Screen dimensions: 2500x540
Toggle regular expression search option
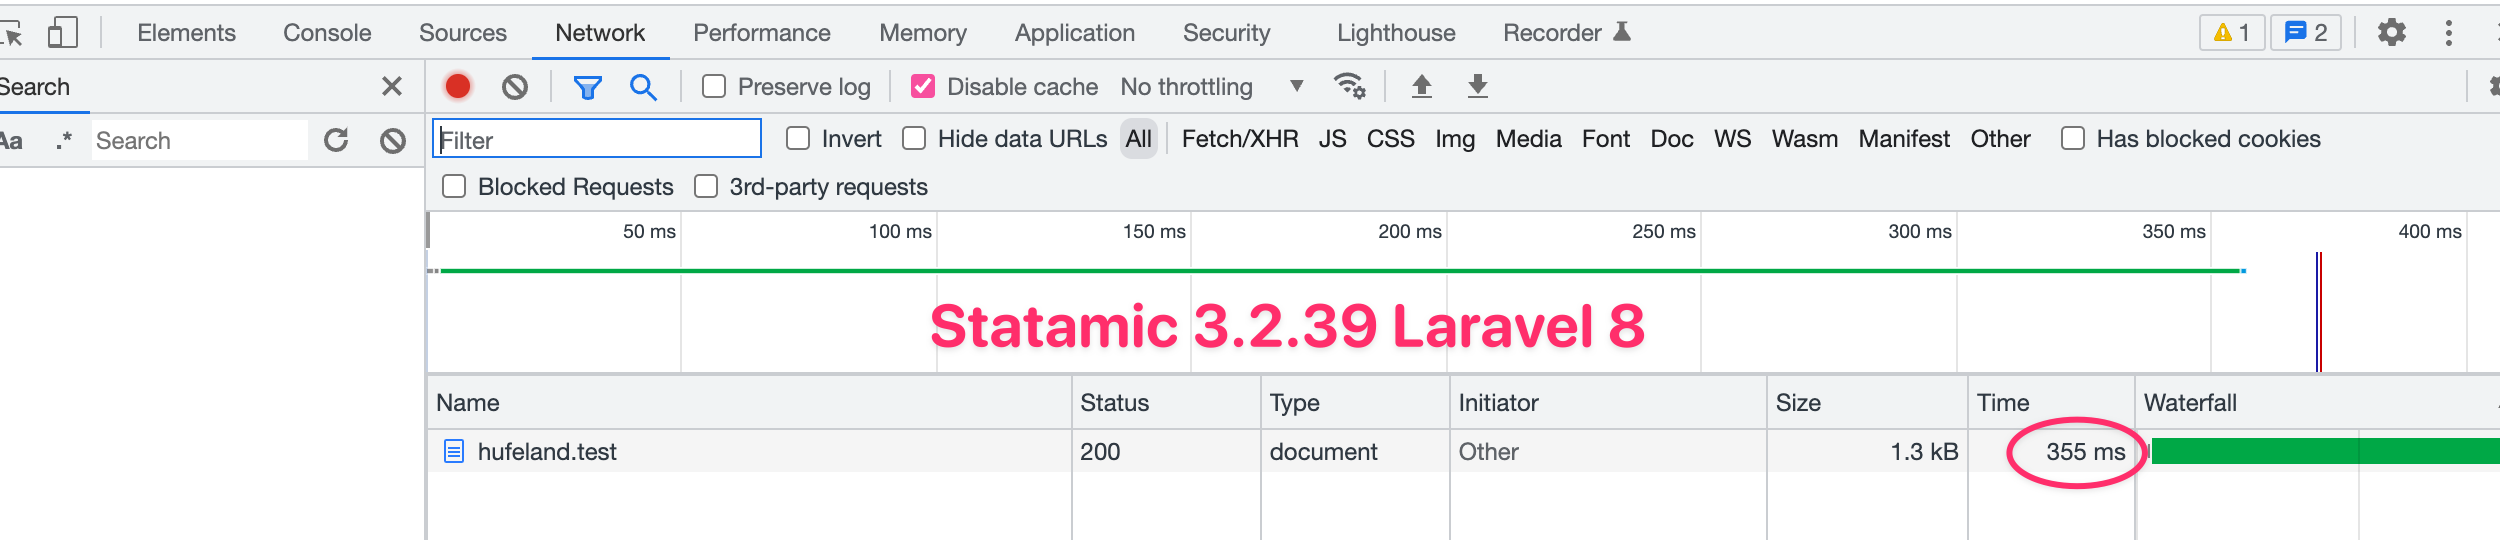(x=64, y=140)
